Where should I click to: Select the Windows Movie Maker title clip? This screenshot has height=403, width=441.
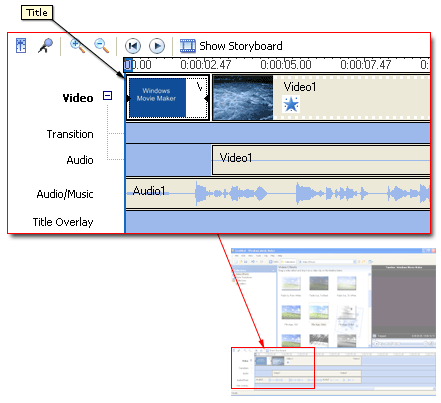pyautogui.click(x=168, y=97)
